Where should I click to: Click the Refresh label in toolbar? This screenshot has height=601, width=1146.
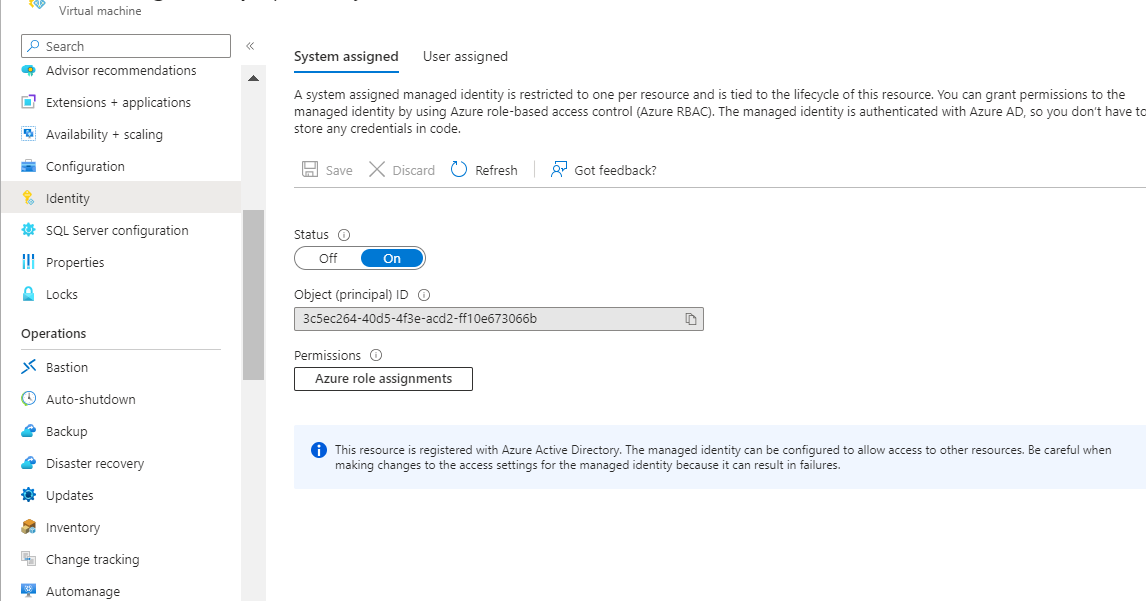coord(496,170)
